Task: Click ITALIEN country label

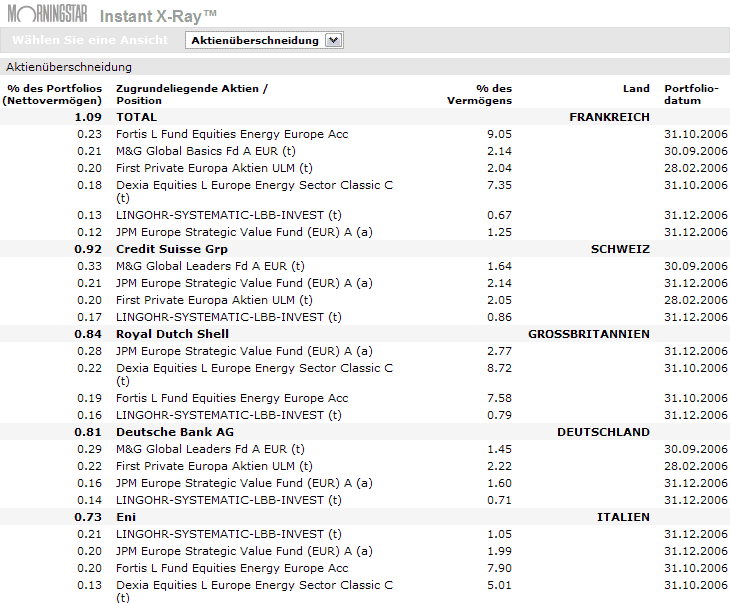Action: (x=623, y=517)
